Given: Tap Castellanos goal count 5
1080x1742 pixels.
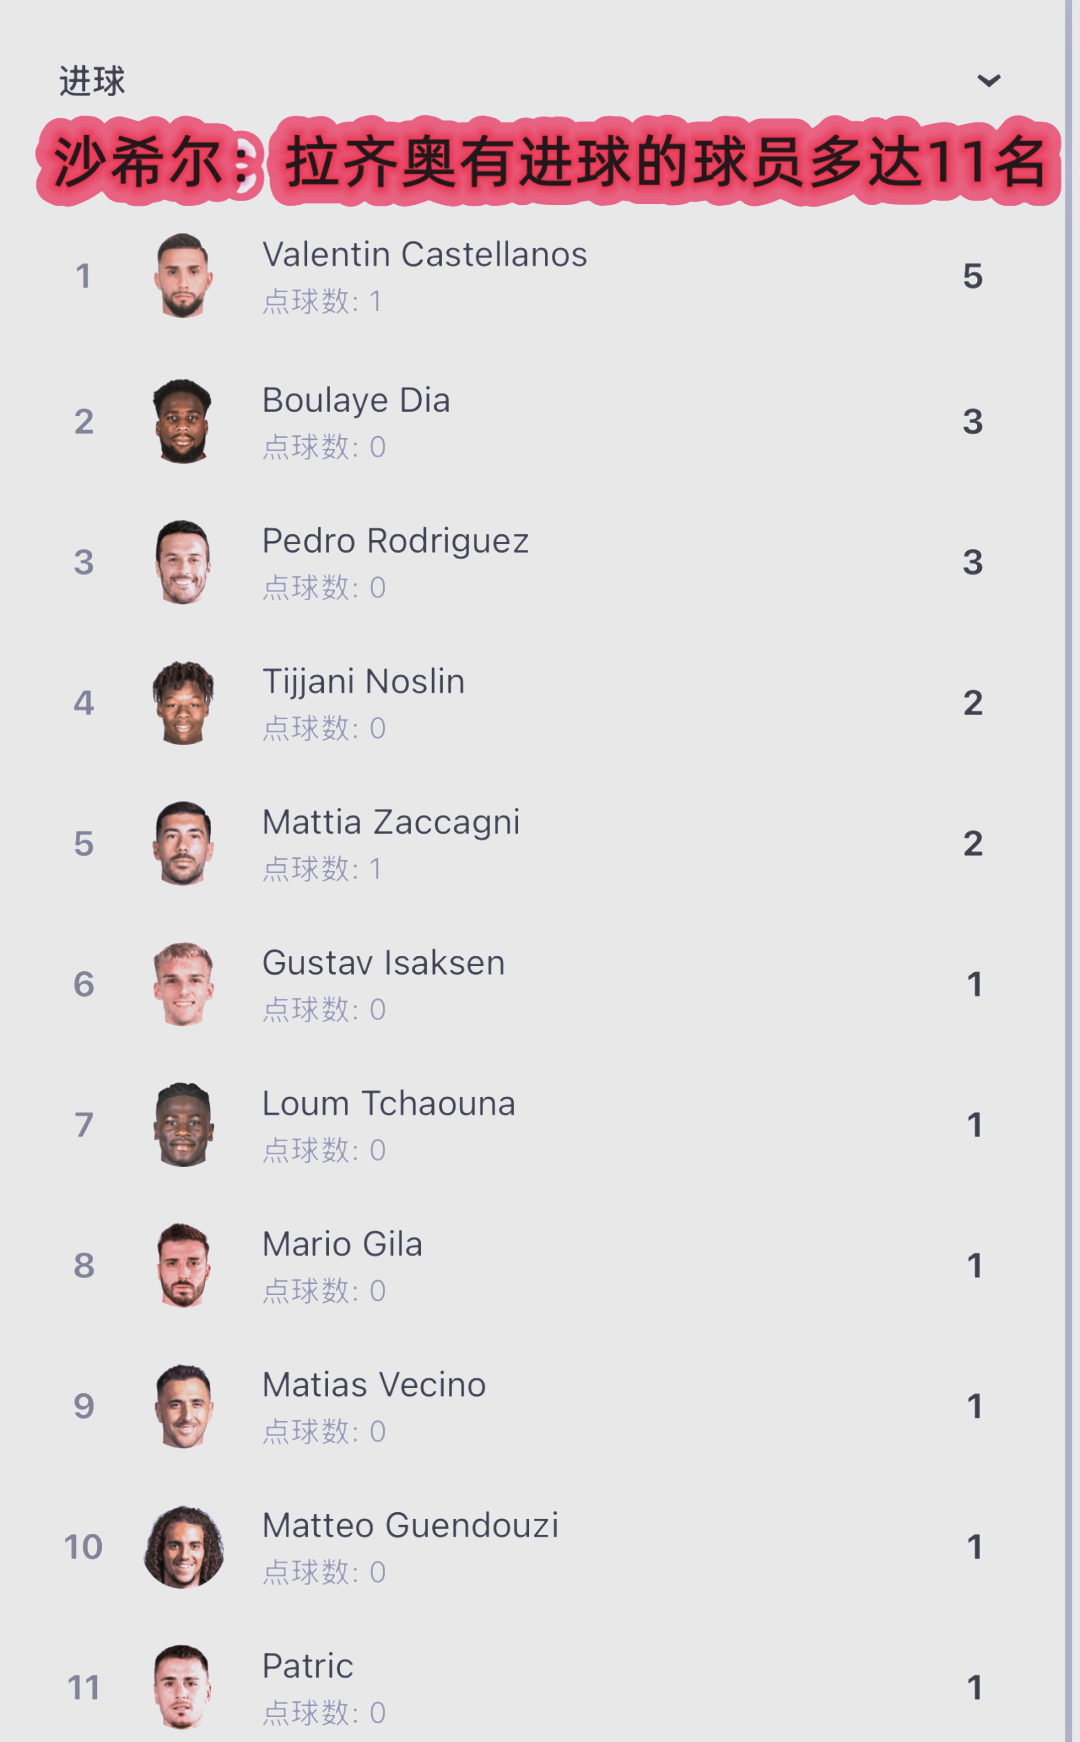Looking at the screenshot, I should tap(972, 276).
